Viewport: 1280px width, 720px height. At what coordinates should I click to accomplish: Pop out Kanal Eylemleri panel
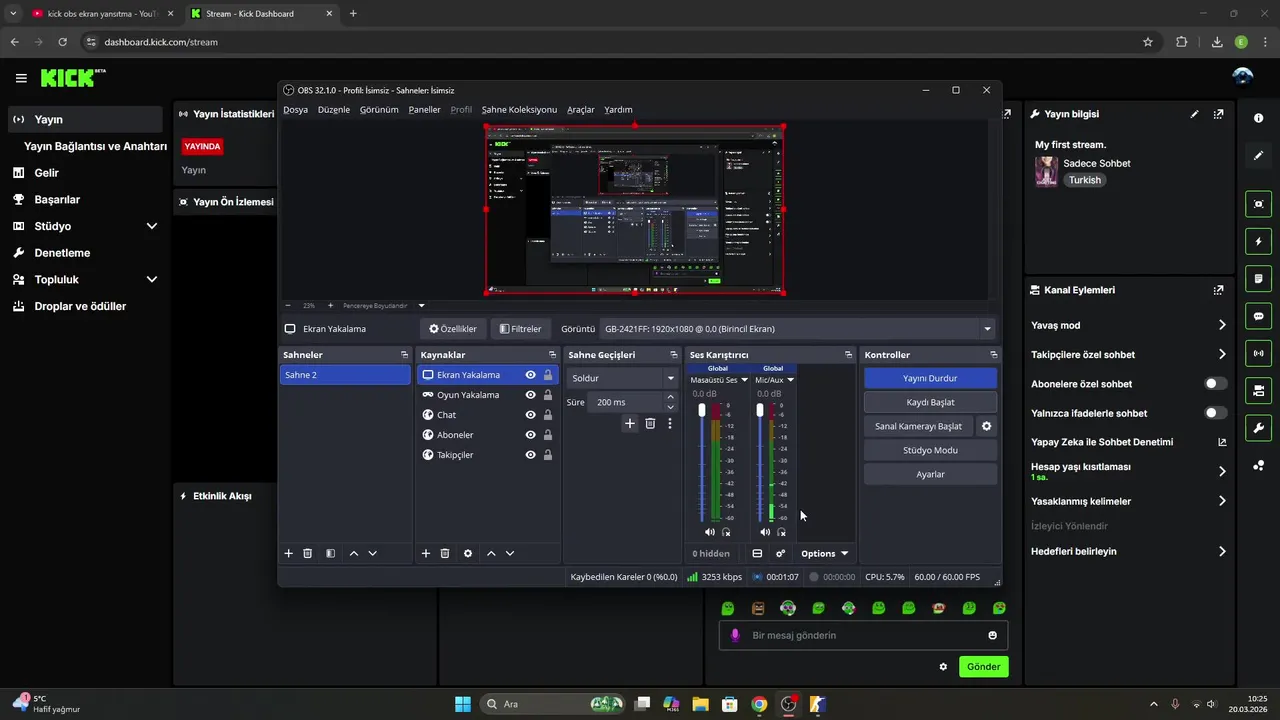pyautogui.click(x=1218, y=290)
